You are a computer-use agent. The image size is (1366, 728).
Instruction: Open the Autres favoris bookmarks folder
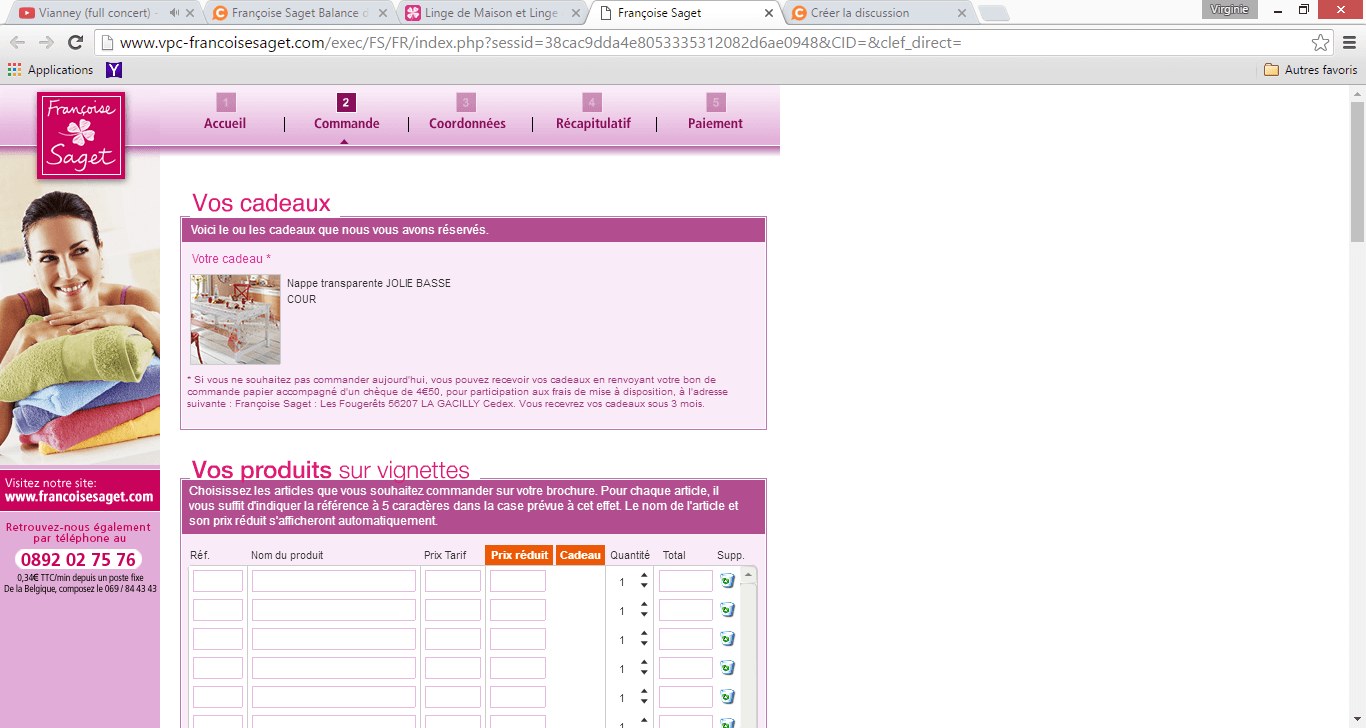point(1311,70)
